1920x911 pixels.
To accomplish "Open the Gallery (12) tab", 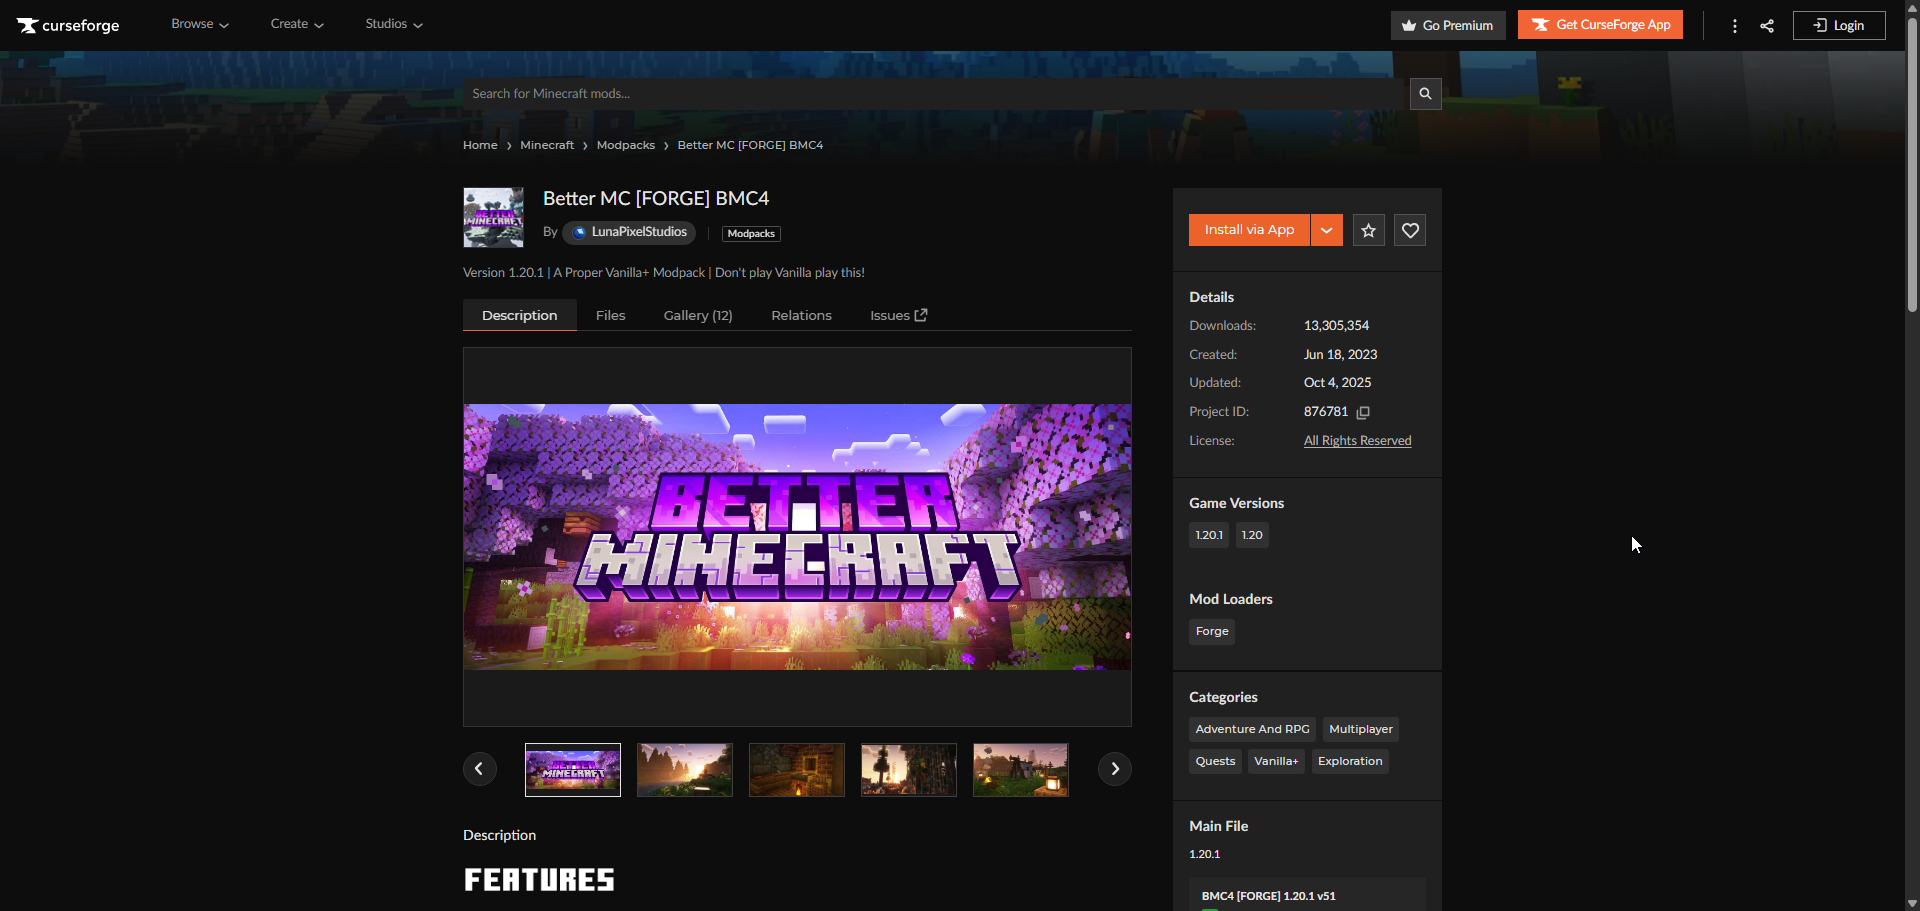I will point(697,316).
